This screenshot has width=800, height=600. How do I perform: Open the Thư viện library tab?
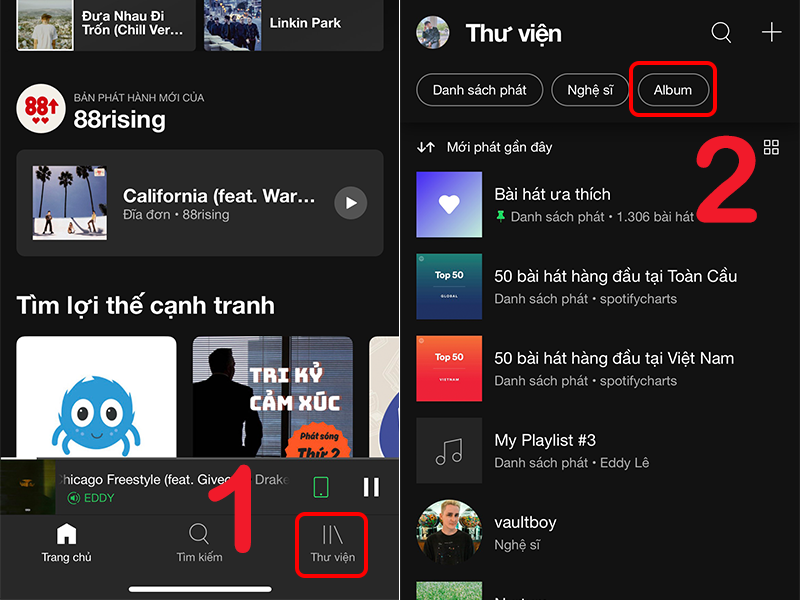point(333,545)
